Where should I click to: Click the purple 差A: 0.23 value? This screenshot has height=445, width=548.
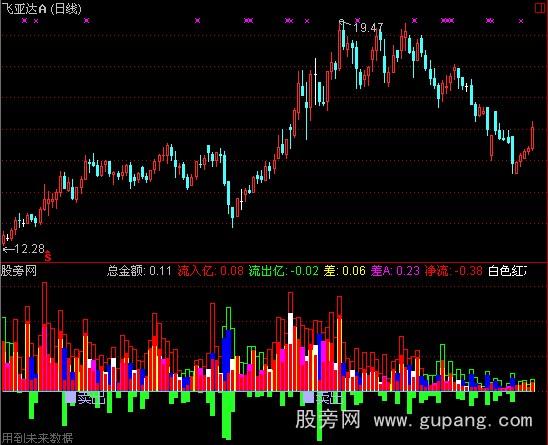[395, 271]
